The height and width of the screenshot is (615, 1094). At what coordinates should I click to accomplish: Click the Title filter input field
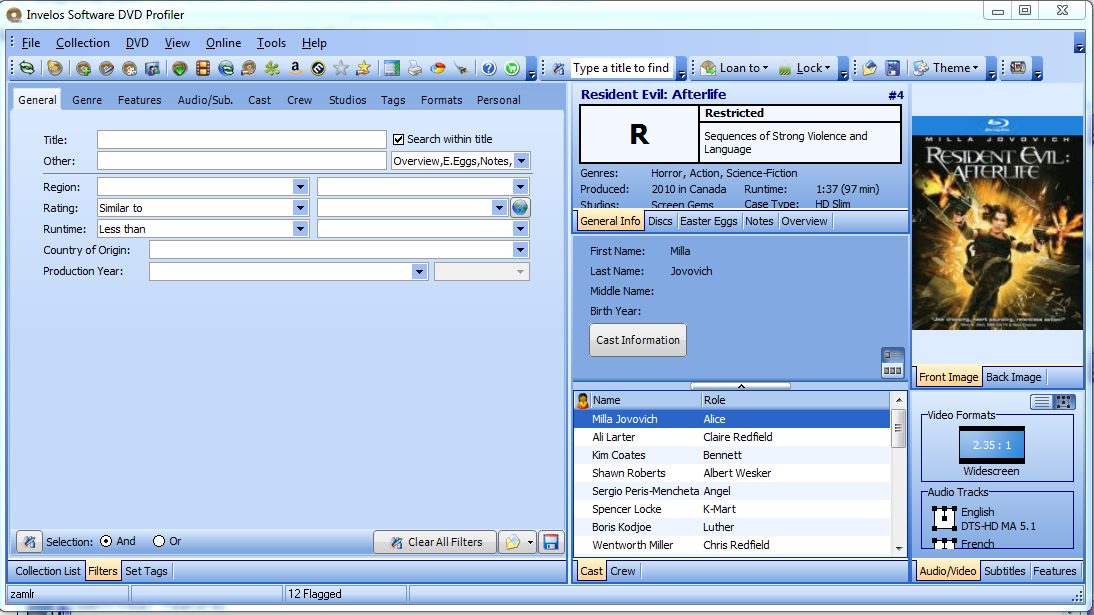(x=241, y=140)
